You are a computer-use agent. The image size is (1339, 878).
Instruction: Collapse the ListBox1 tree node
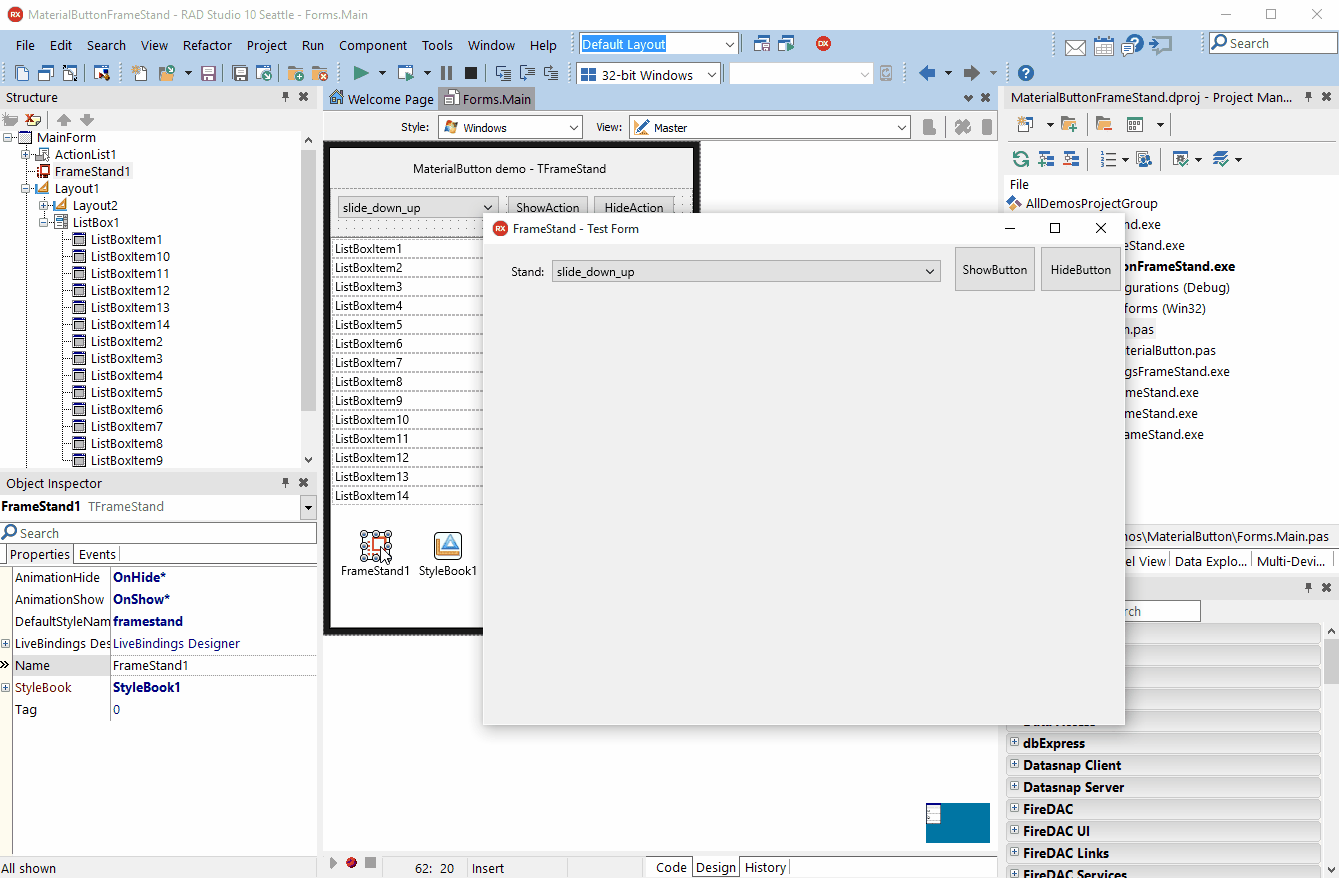click(45, 223)
